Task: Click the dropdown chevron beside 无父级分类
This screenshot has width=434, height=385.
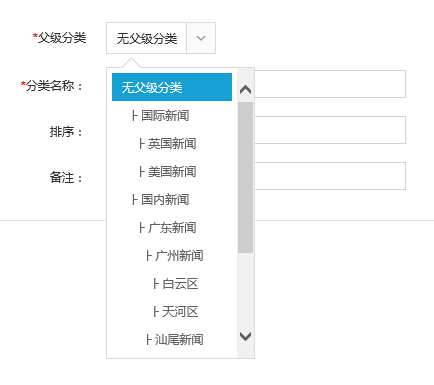Action: 201,38
